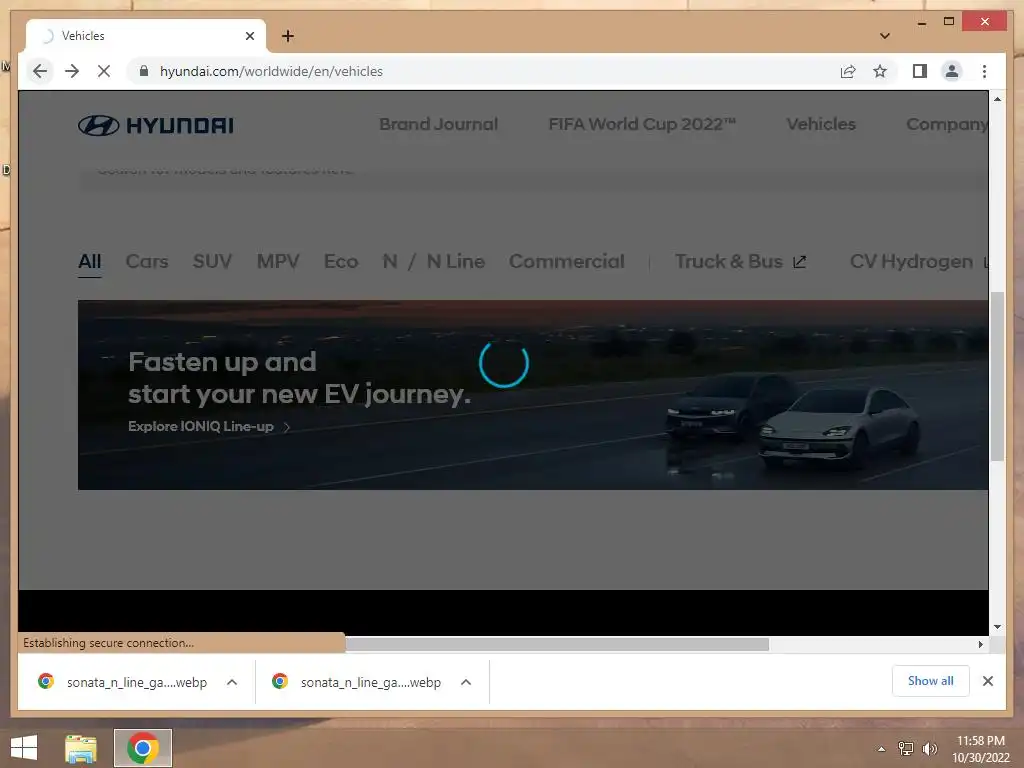View site information via the lock icon
Image resolution: width=1024 pixels, height=768 pixels.
click(144, 71)
